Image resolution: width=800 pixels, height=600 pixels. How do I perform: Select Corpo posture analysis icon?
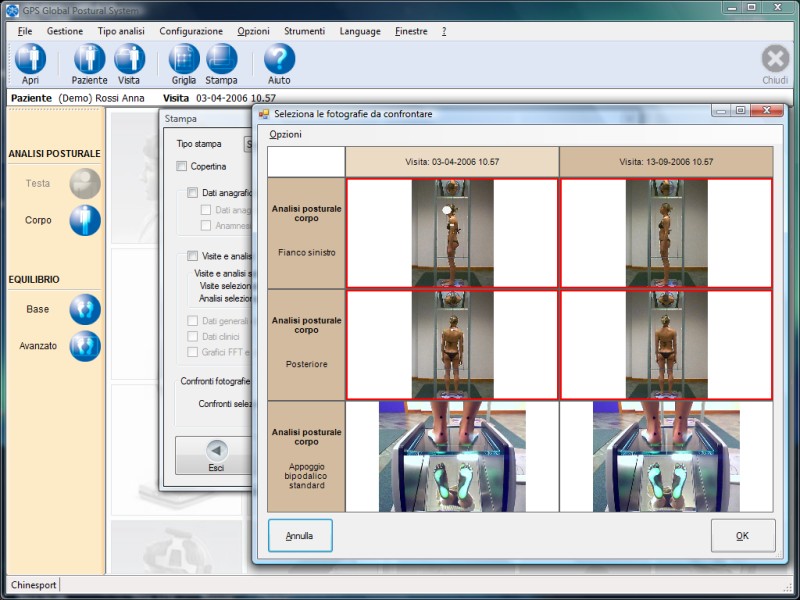85,220
